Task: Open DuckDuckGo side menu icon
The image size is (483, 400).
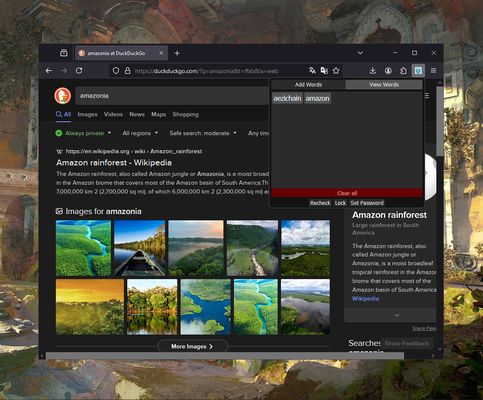Action: click(427, 96)
